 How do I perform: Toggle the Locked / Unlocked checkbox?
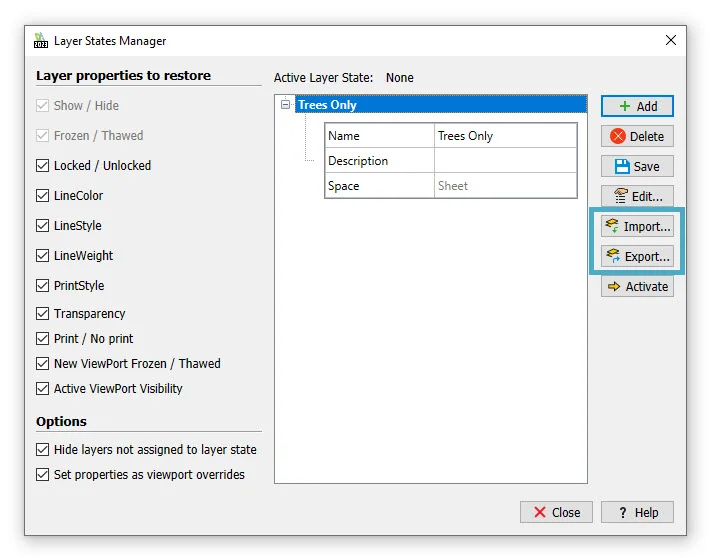click(42, 166)
